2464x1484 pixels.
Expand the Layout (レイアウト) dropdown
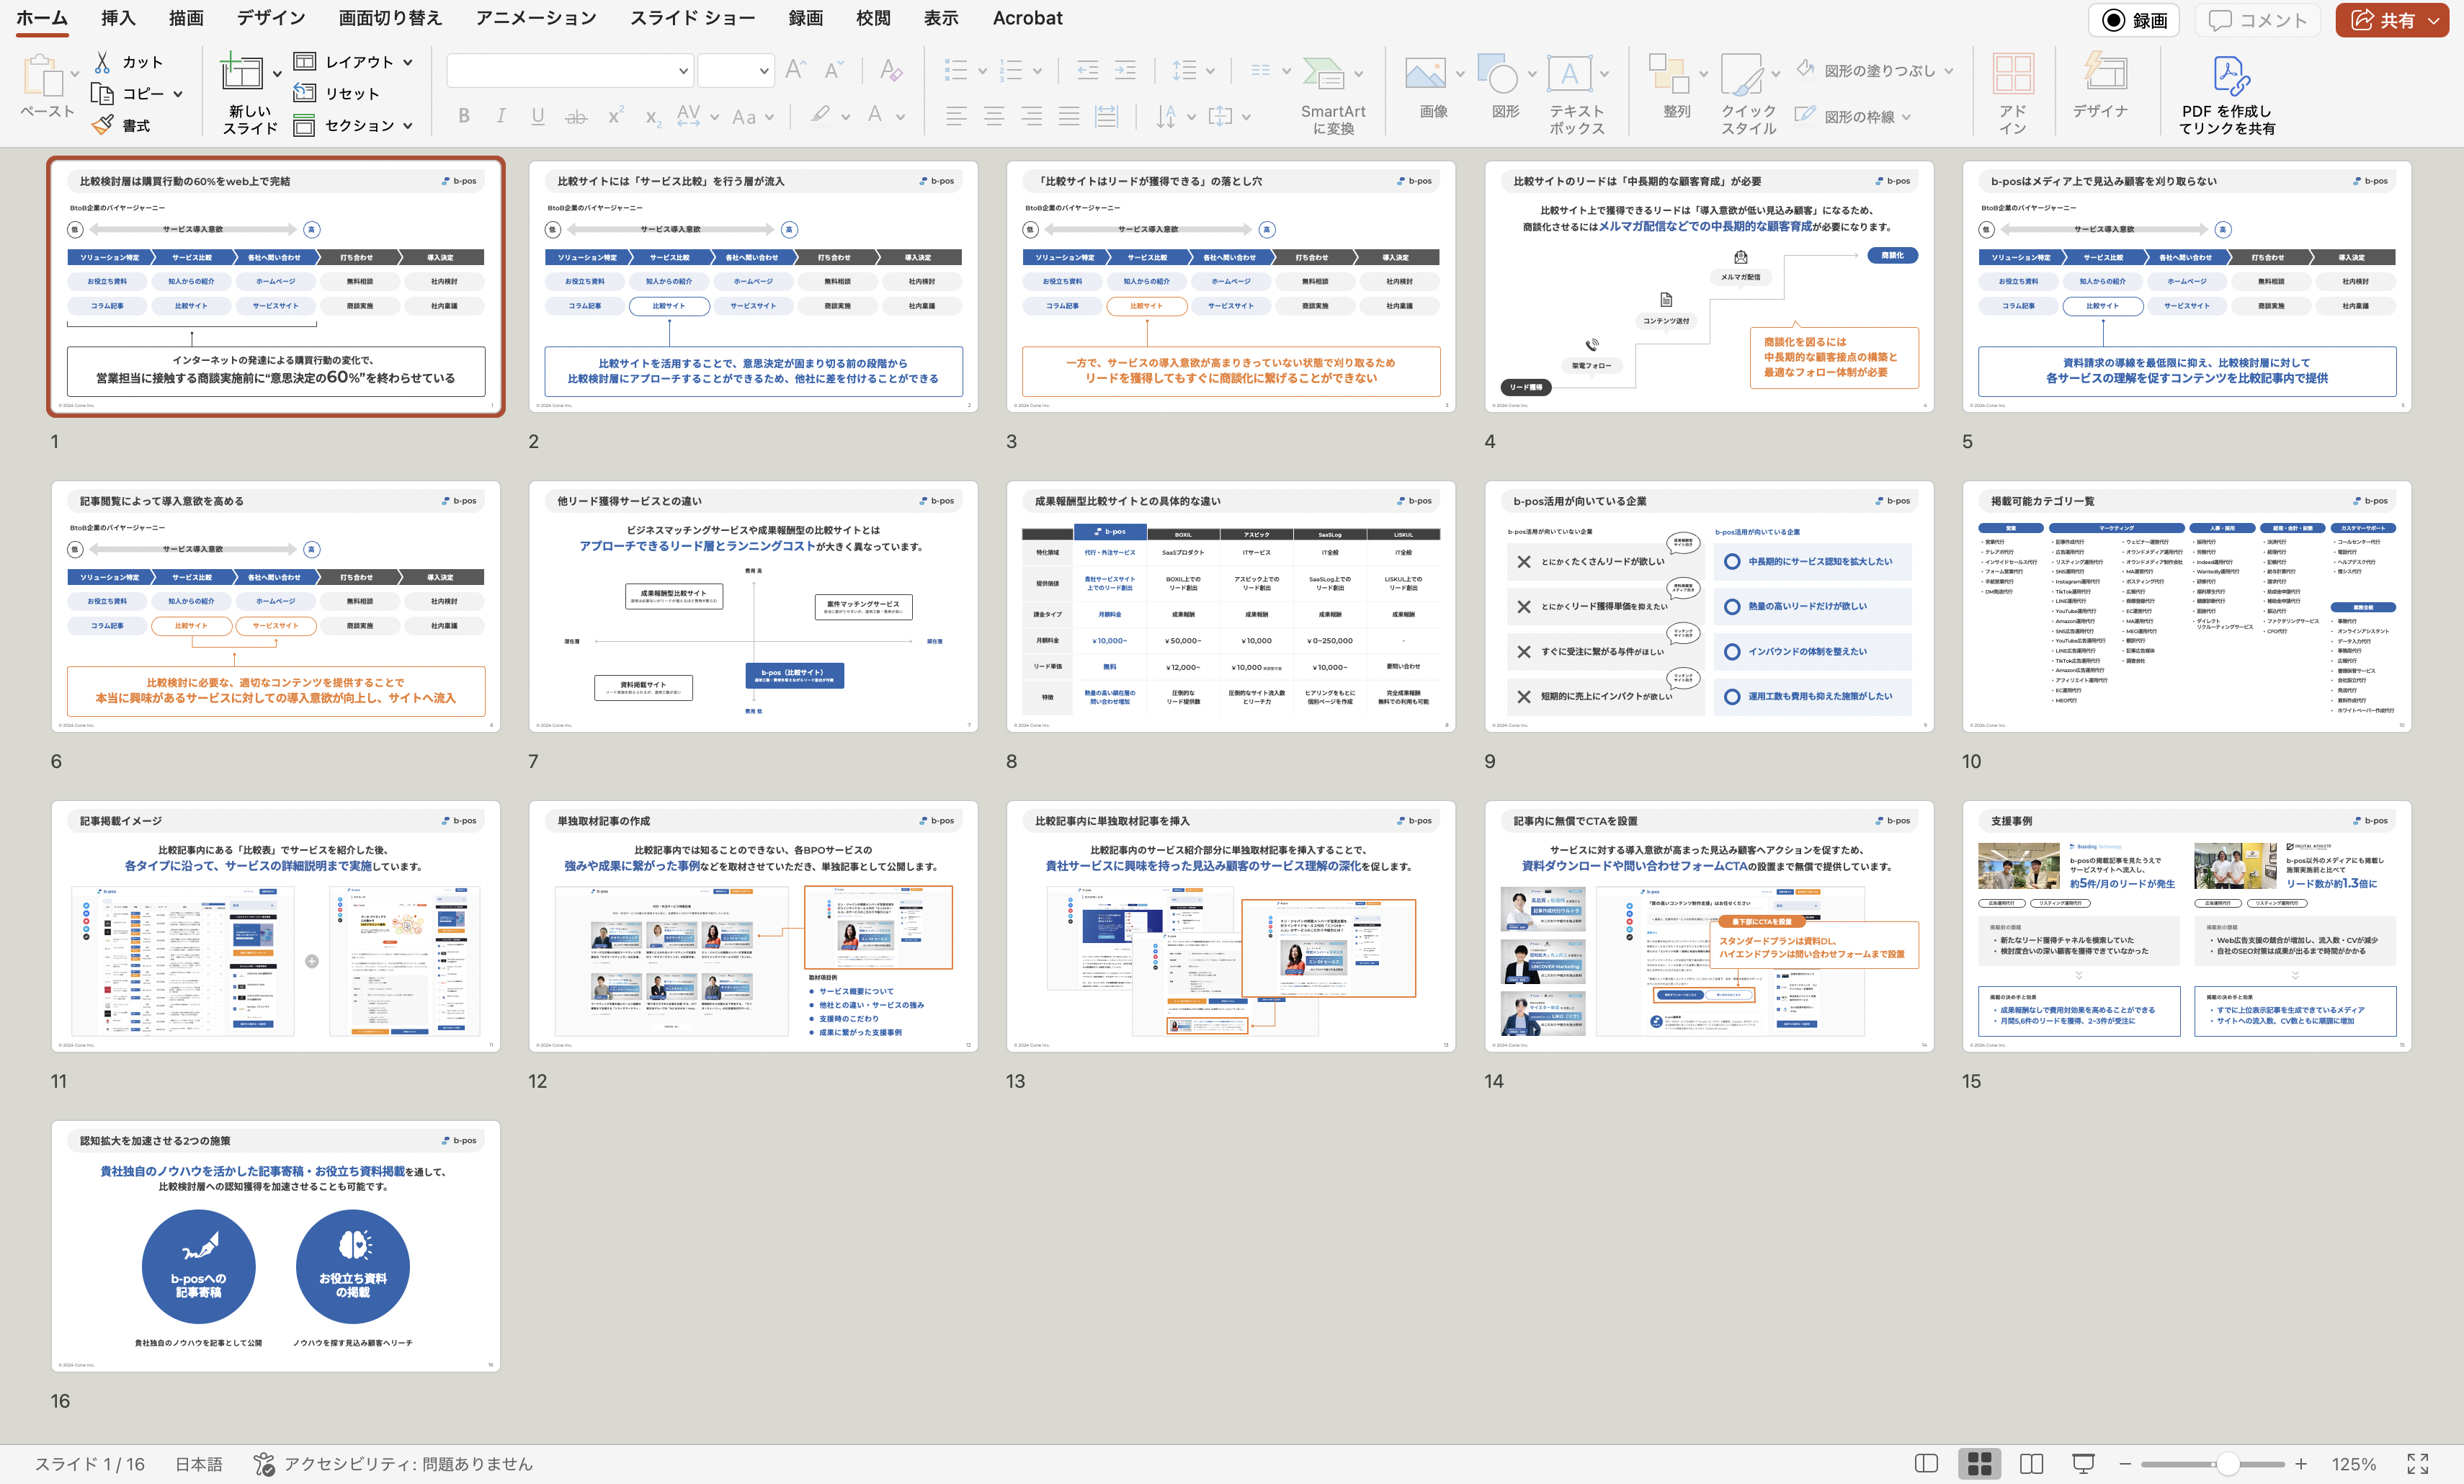(x=408, y=62)
